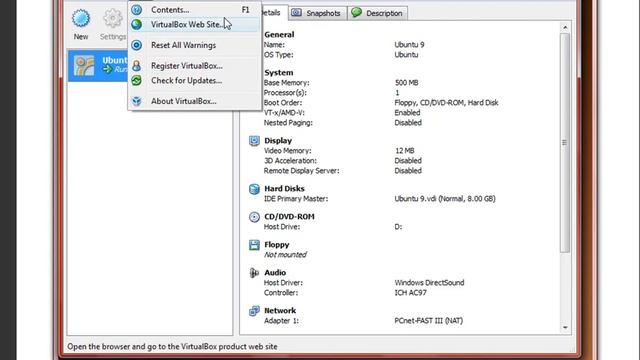Click the 'D:' host drive value

(x=398, y=227)
